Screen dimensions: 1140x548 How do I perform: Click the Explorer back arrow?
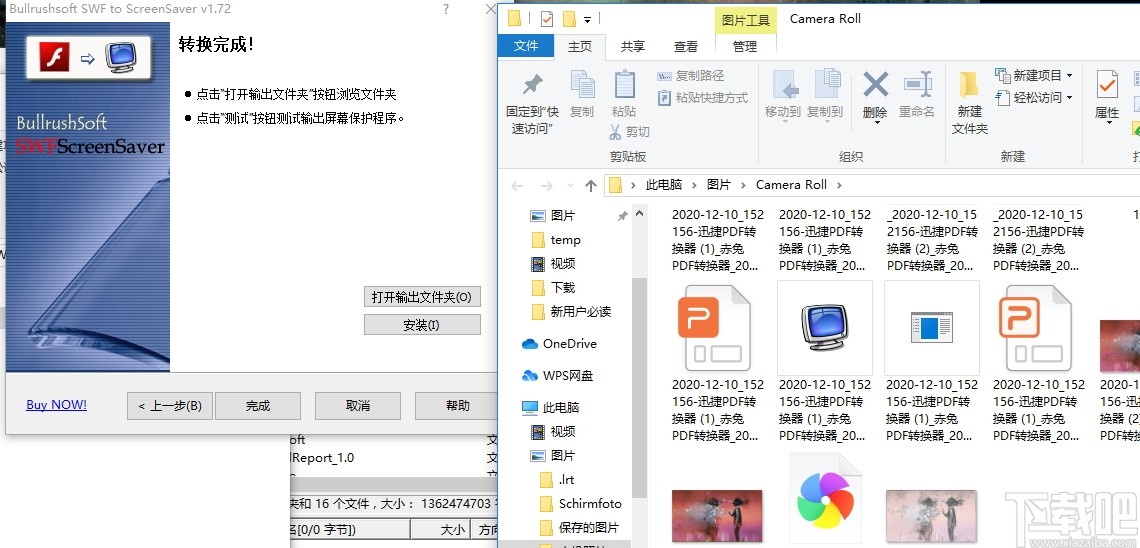tap(517, 185)
